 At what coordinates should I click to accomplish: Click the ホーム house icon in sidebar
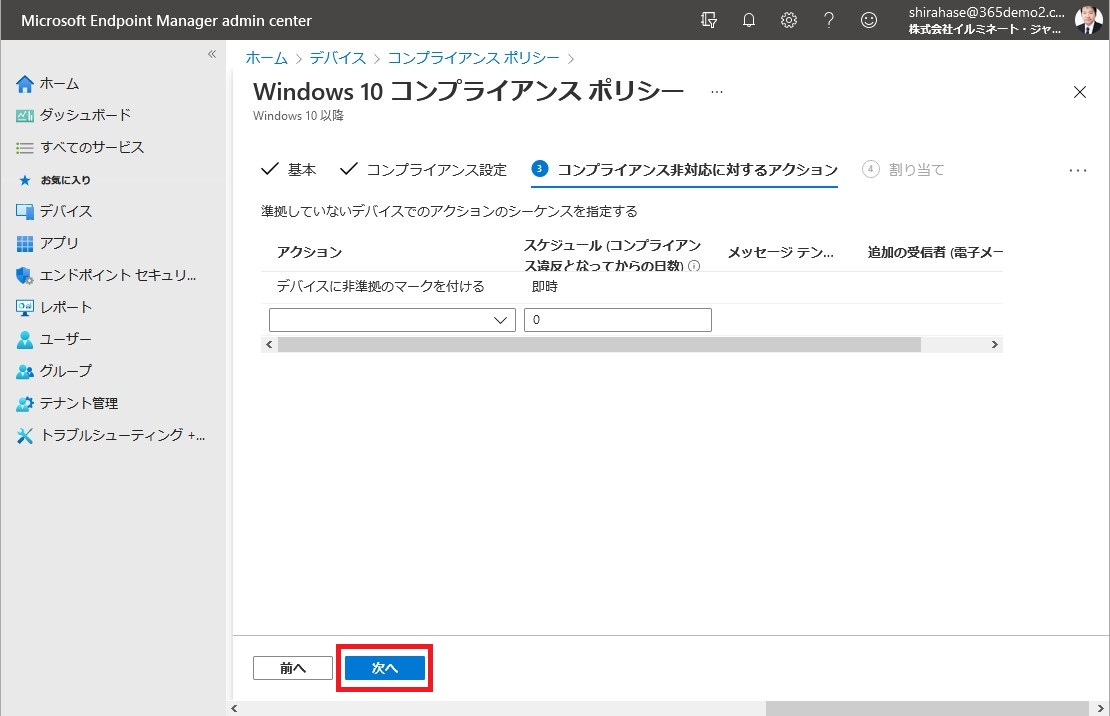click(25, 84)
